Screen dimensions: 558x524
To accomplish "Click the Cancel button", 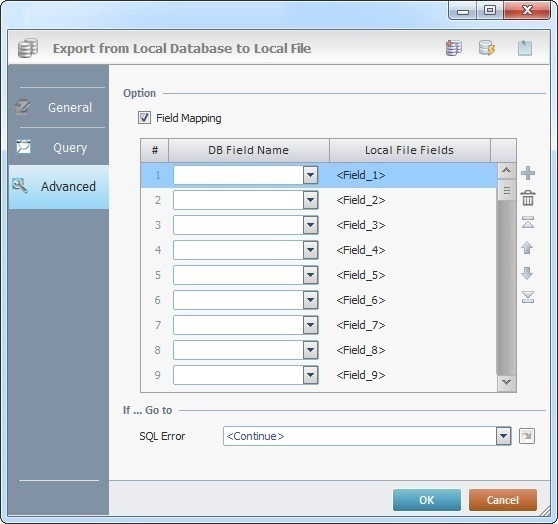I will 502,500.
